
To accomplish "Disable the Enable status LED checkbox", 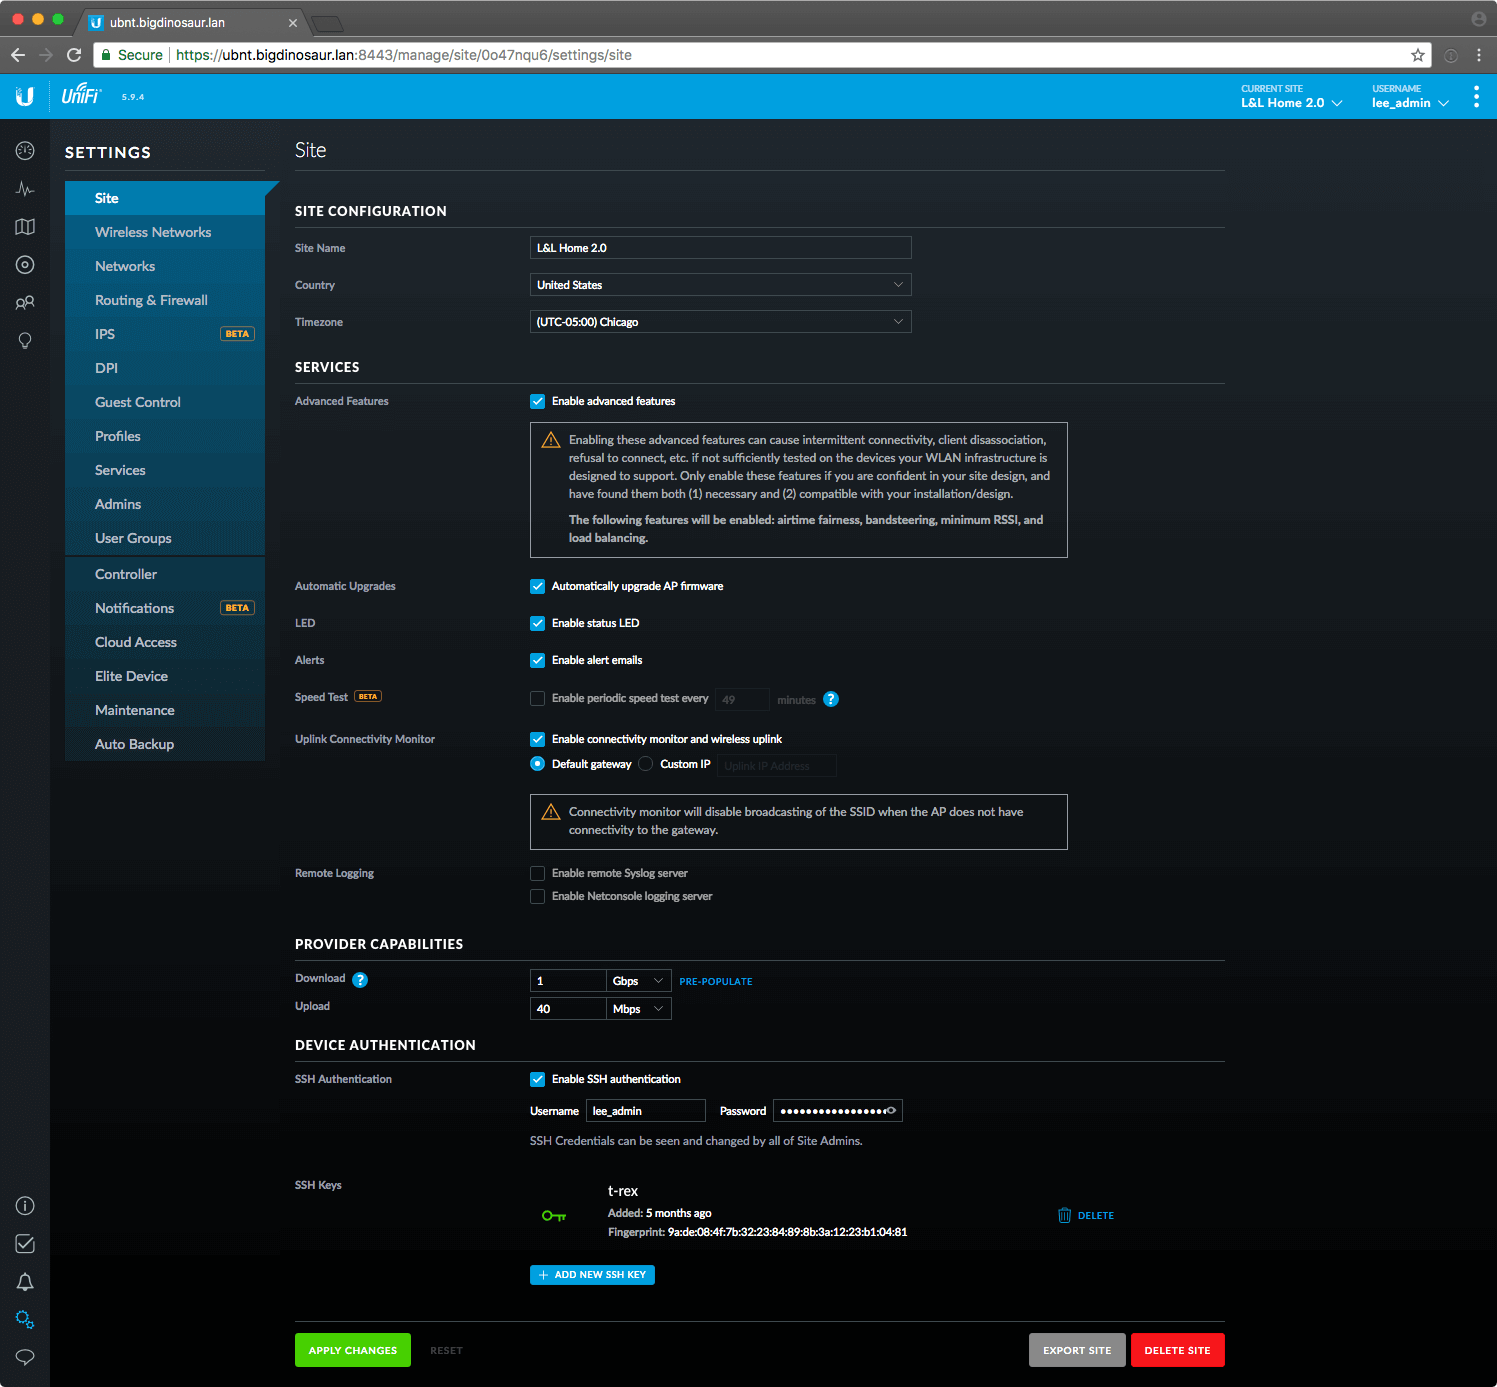I will [x=538, y=623].
